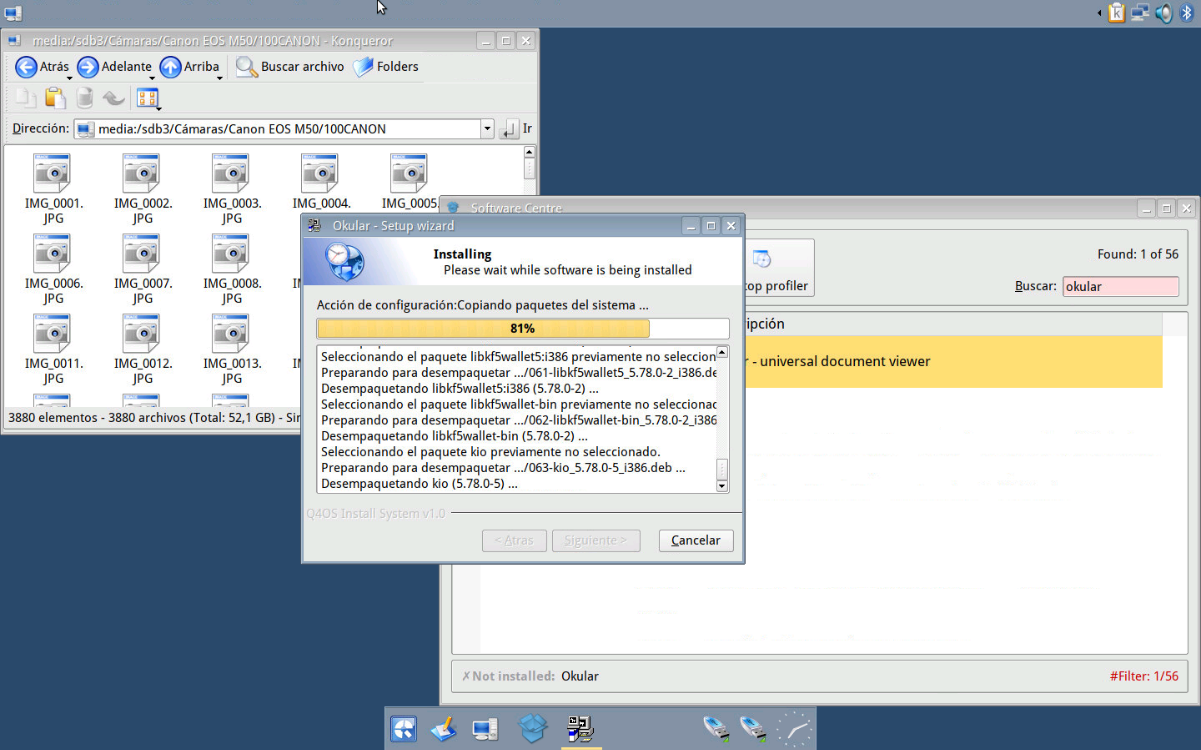Click the Buscar search field containing okular
1201x750 pixels.
tap(1120, 286)
